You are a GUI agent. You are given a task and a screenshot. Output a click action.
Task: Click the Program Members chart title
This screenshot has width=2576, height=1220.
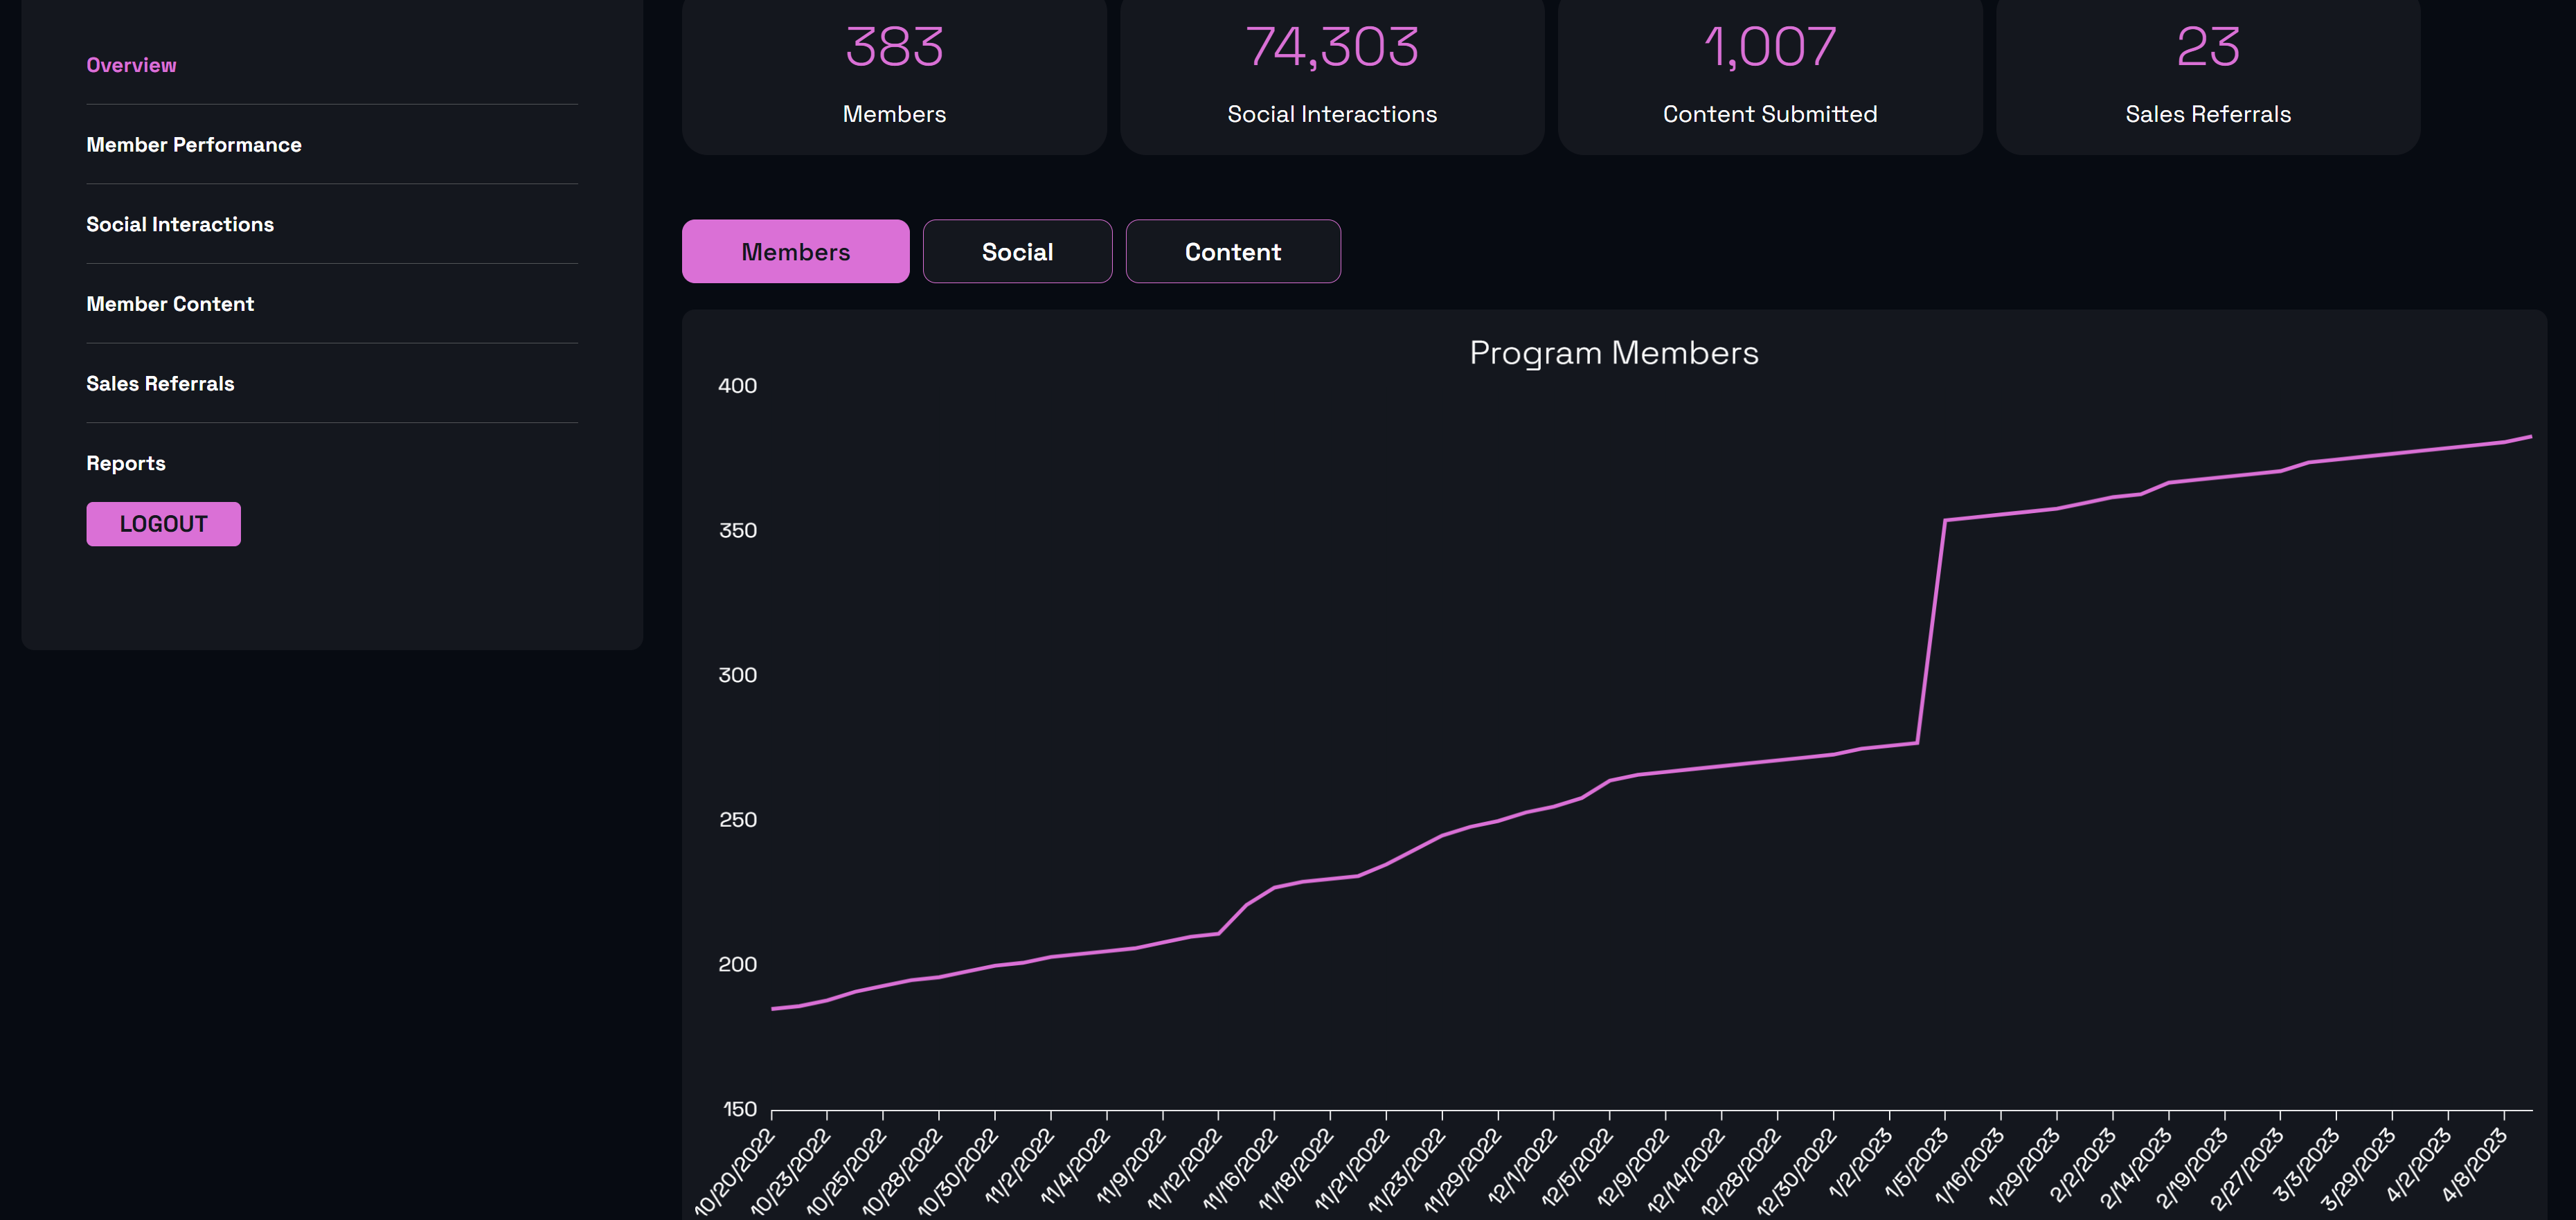point(1613,353)
